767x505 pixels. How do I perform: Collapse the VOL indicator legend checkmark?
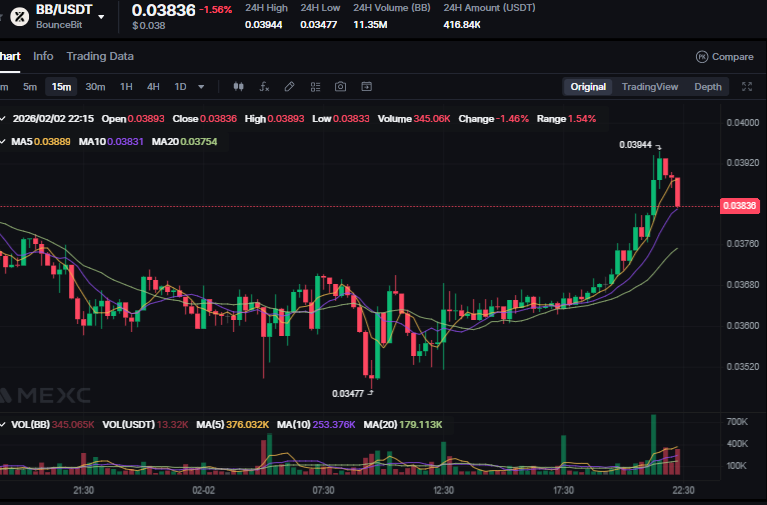coord(3,425)
